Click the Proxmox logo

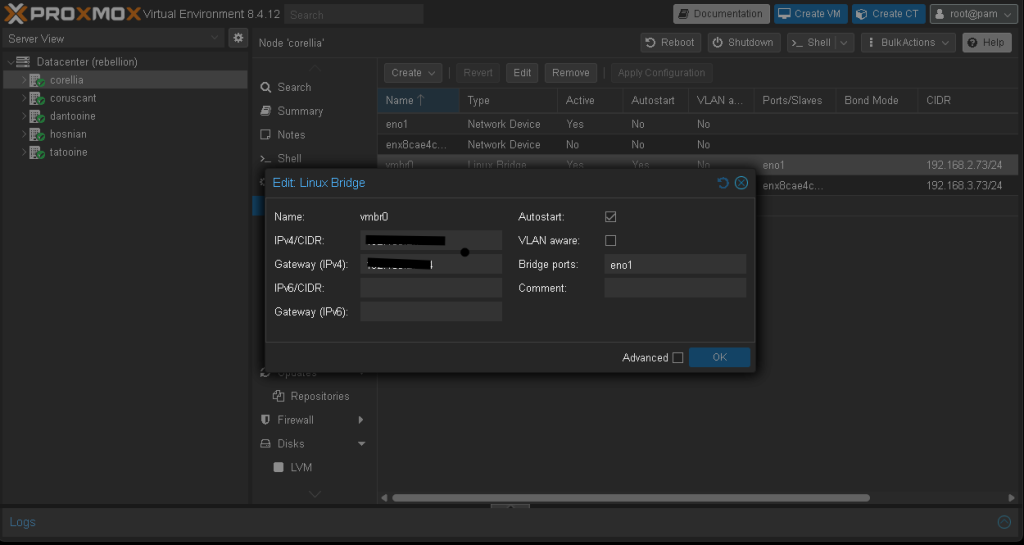(72, 14)
